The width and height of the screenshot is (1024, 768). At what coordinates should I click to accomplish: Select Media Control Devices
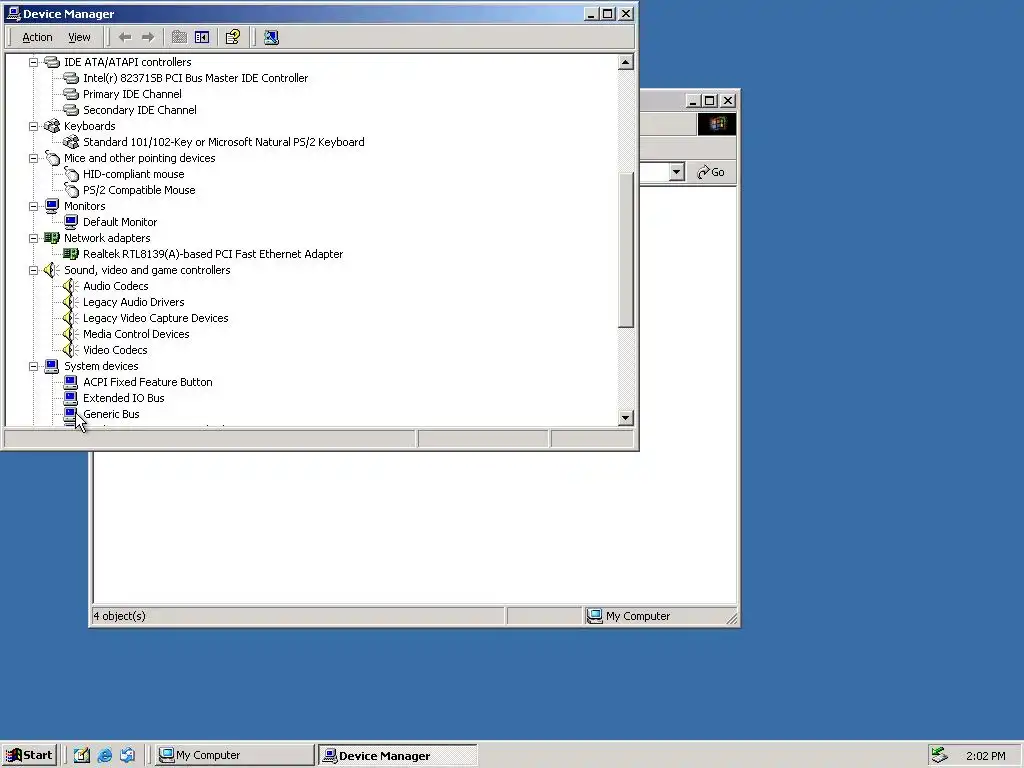pos(136,334)
